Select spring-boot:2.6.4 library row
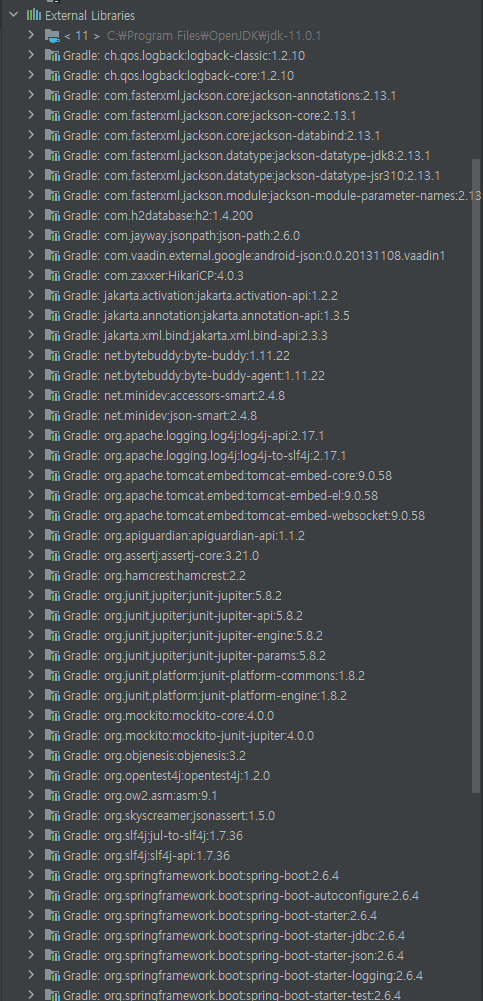This screenshot has width=483, height=1001. 236,875
